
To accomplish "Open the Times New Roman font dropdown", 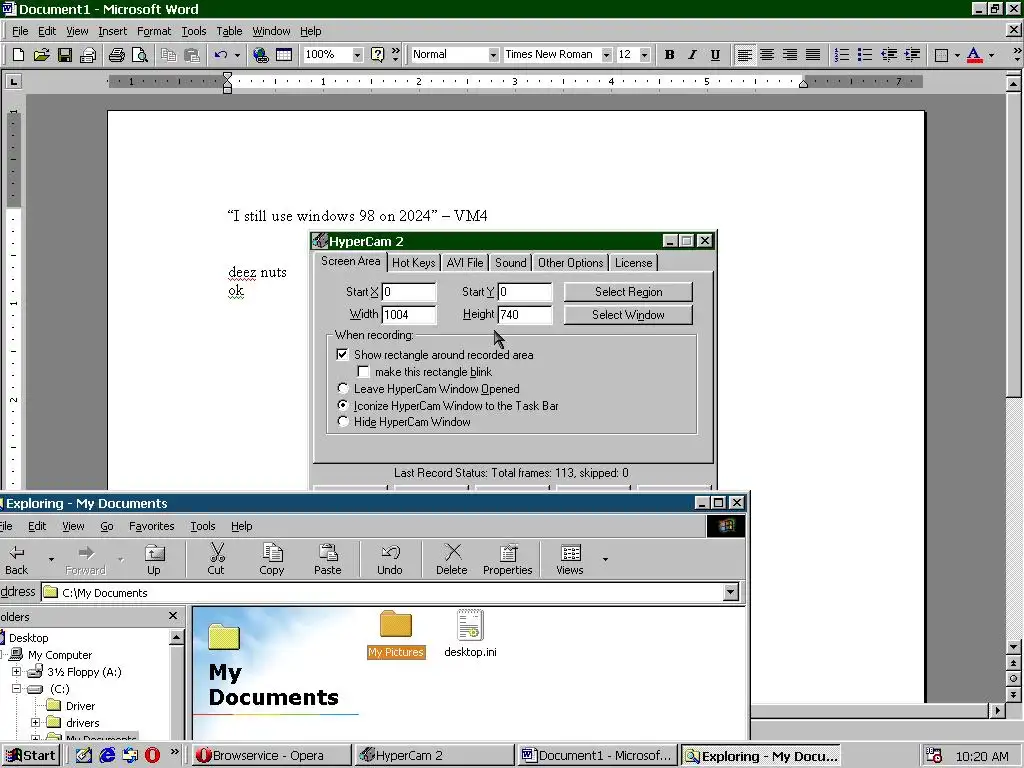I will coord(607,55).
